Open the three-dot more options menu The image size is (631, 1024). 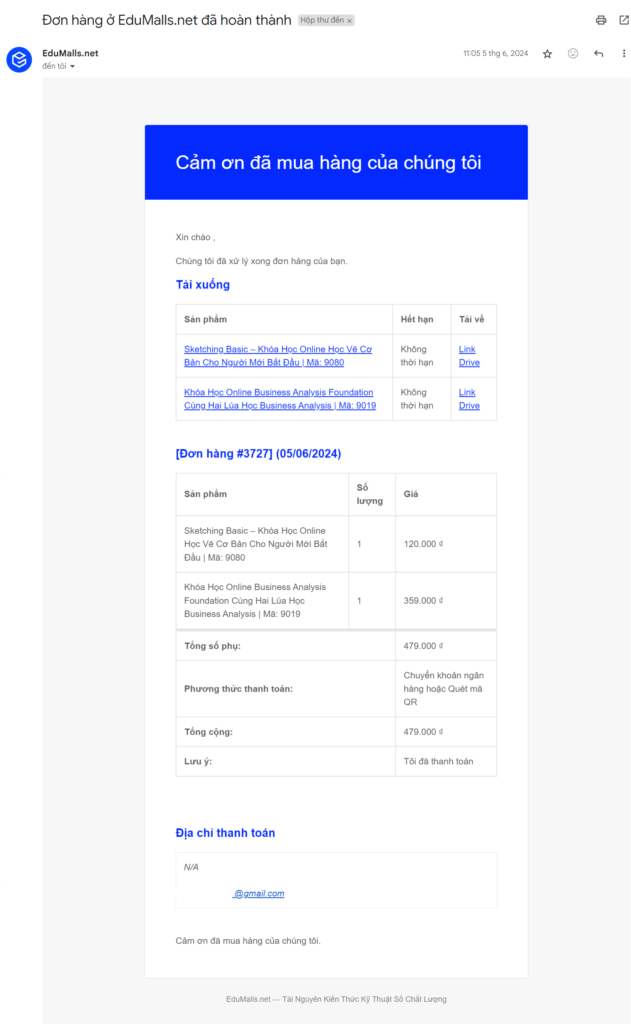click(624, 54)
